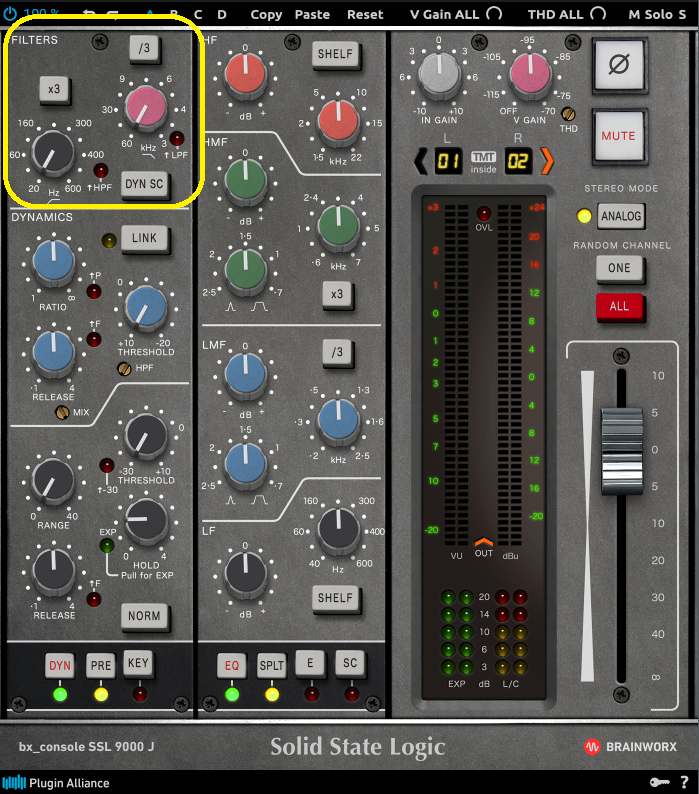699x794 pixels.
Task: Click the LF frequency Hz knob
Action: (338, 530)
